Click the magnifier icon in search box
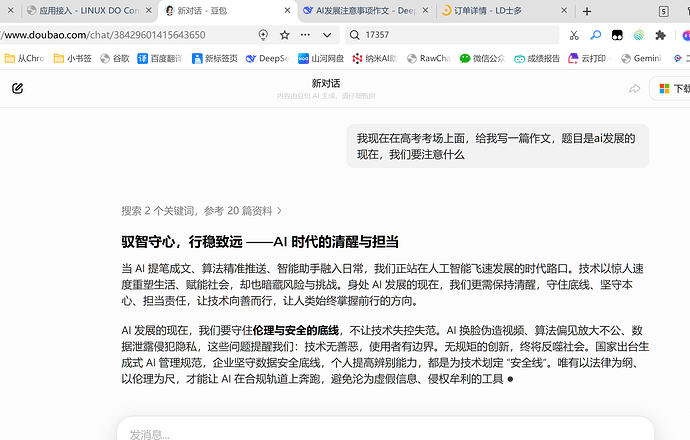 pyautogui.click(x=355, y=35)
